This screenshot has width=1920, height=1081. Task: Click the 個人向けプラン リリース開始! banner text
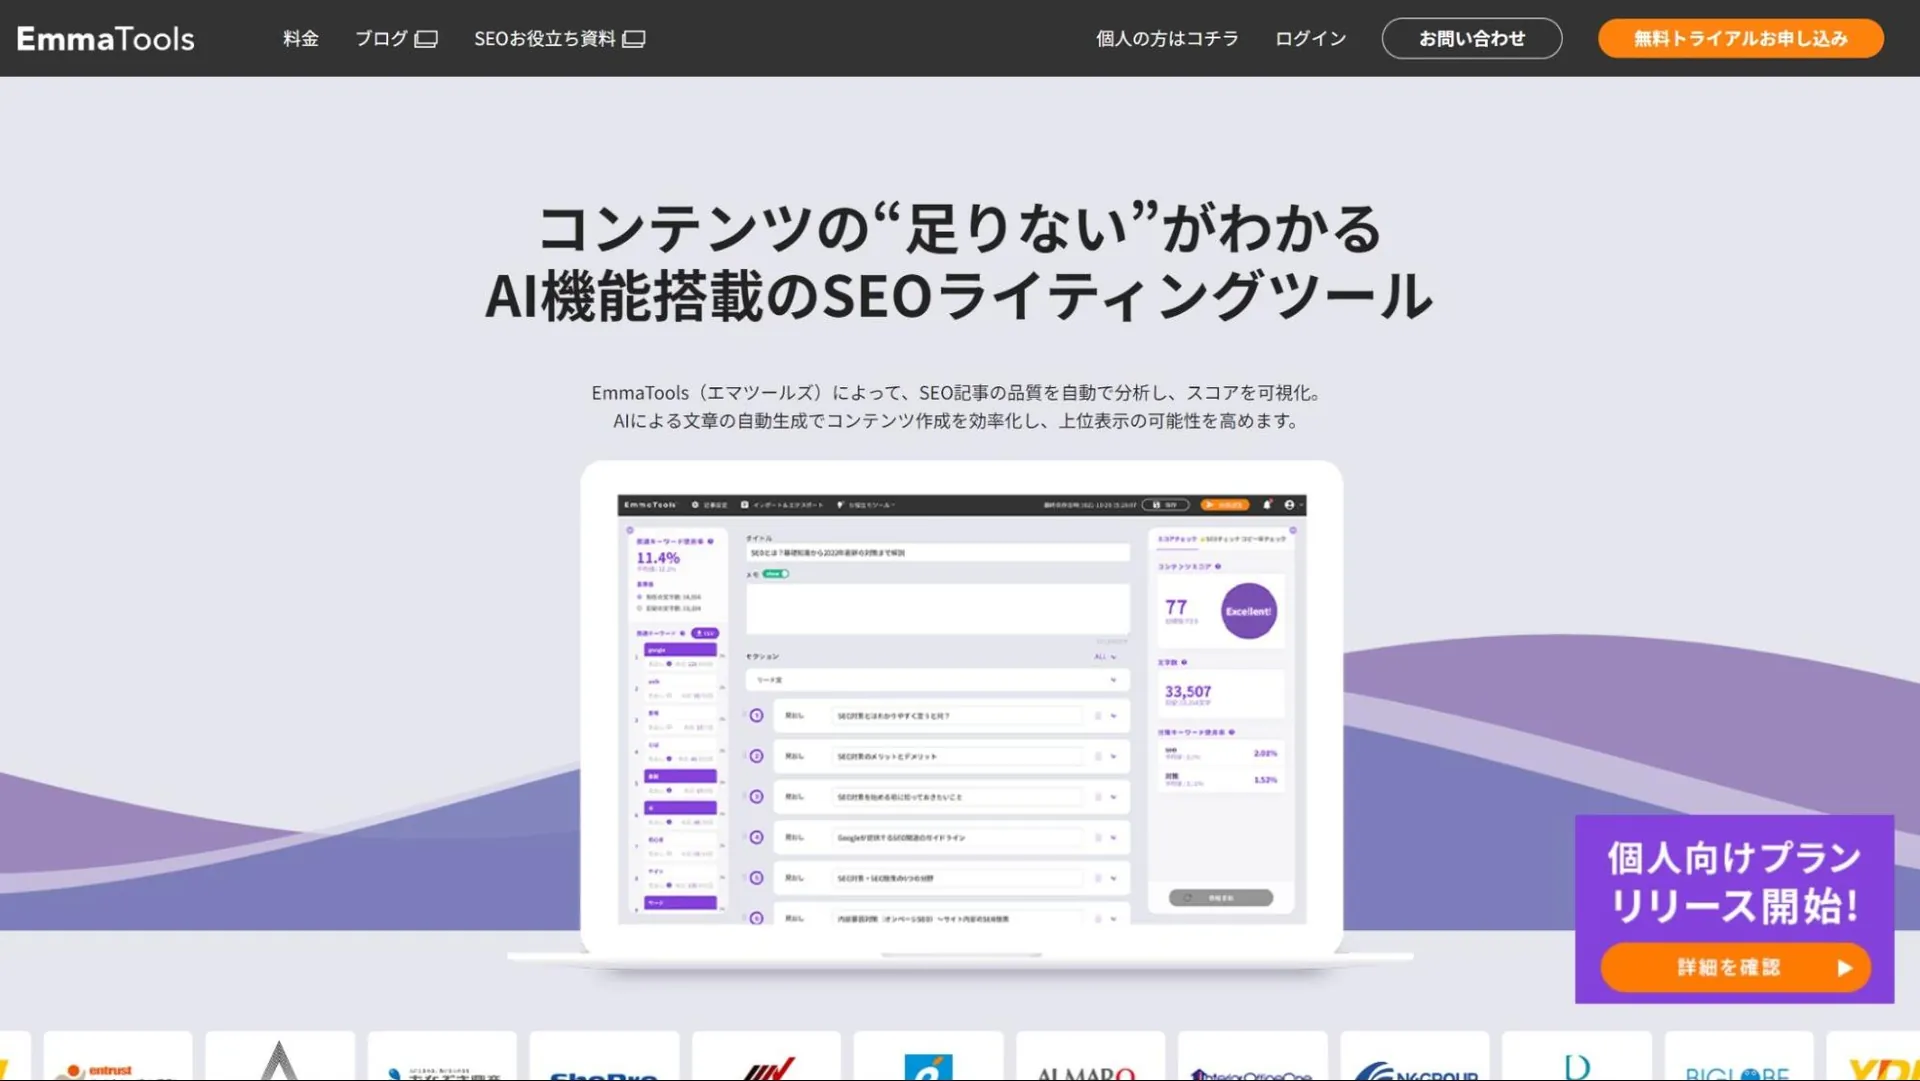pyautogui.click(x=1734, y=881)
